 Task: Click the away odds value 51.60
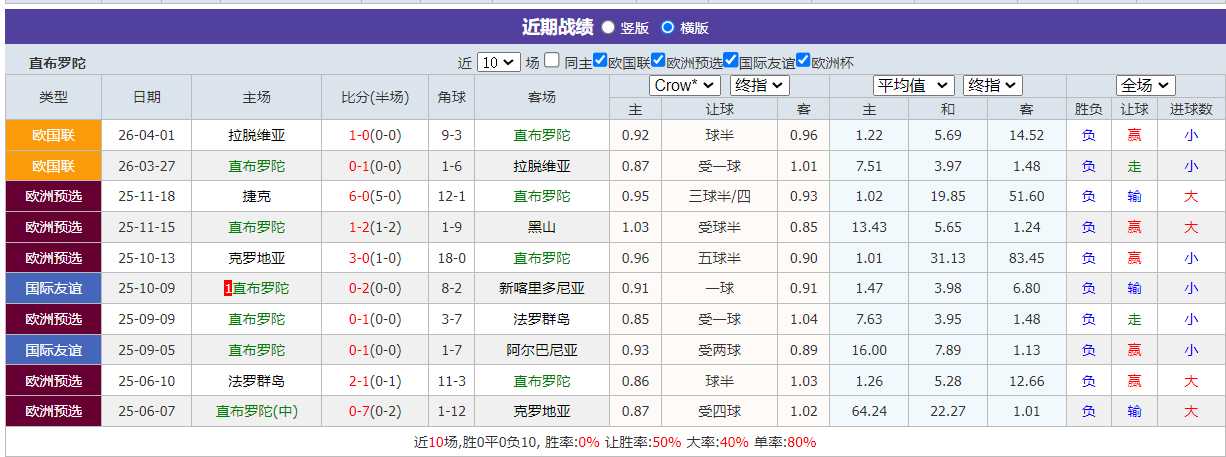click(1026, 196)
